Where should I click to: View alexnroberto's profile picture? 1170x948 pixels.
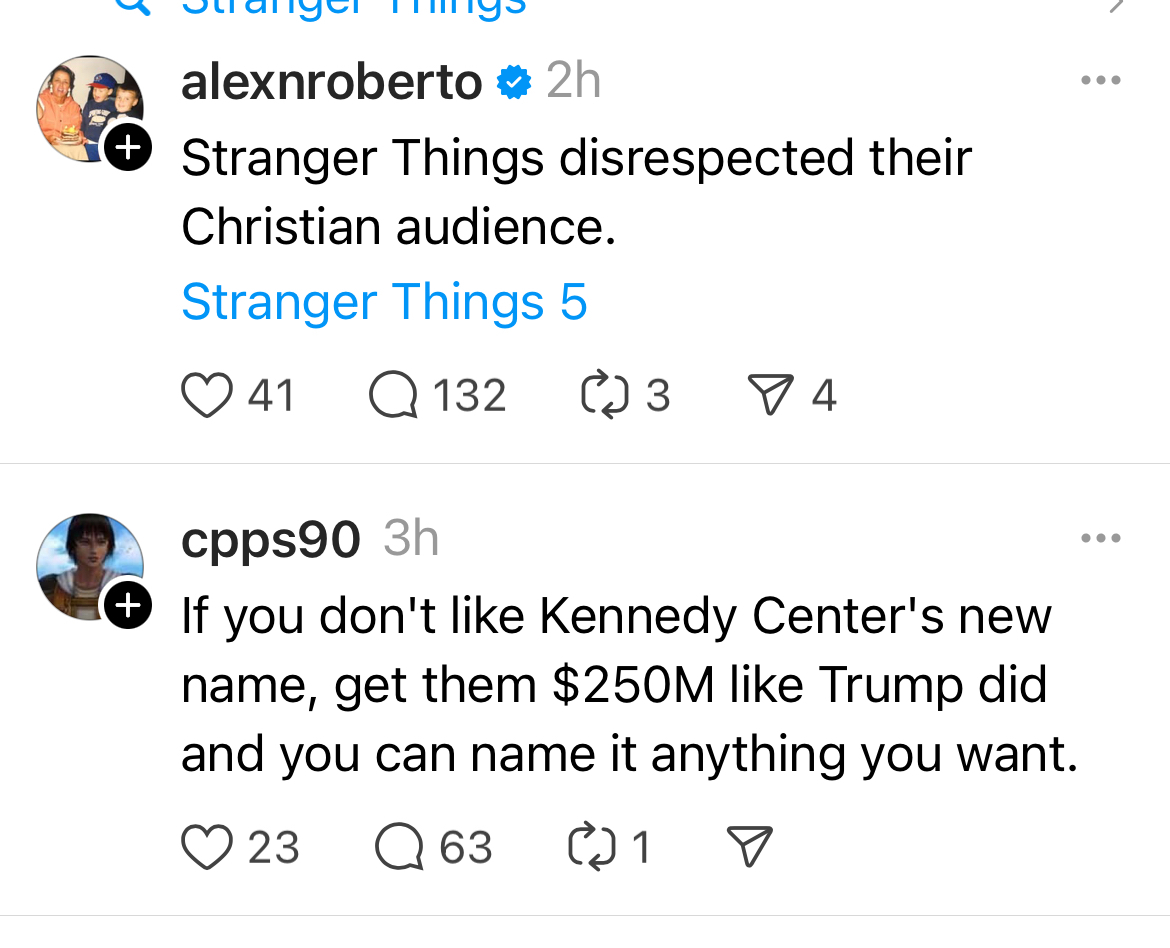pos(86,105)
